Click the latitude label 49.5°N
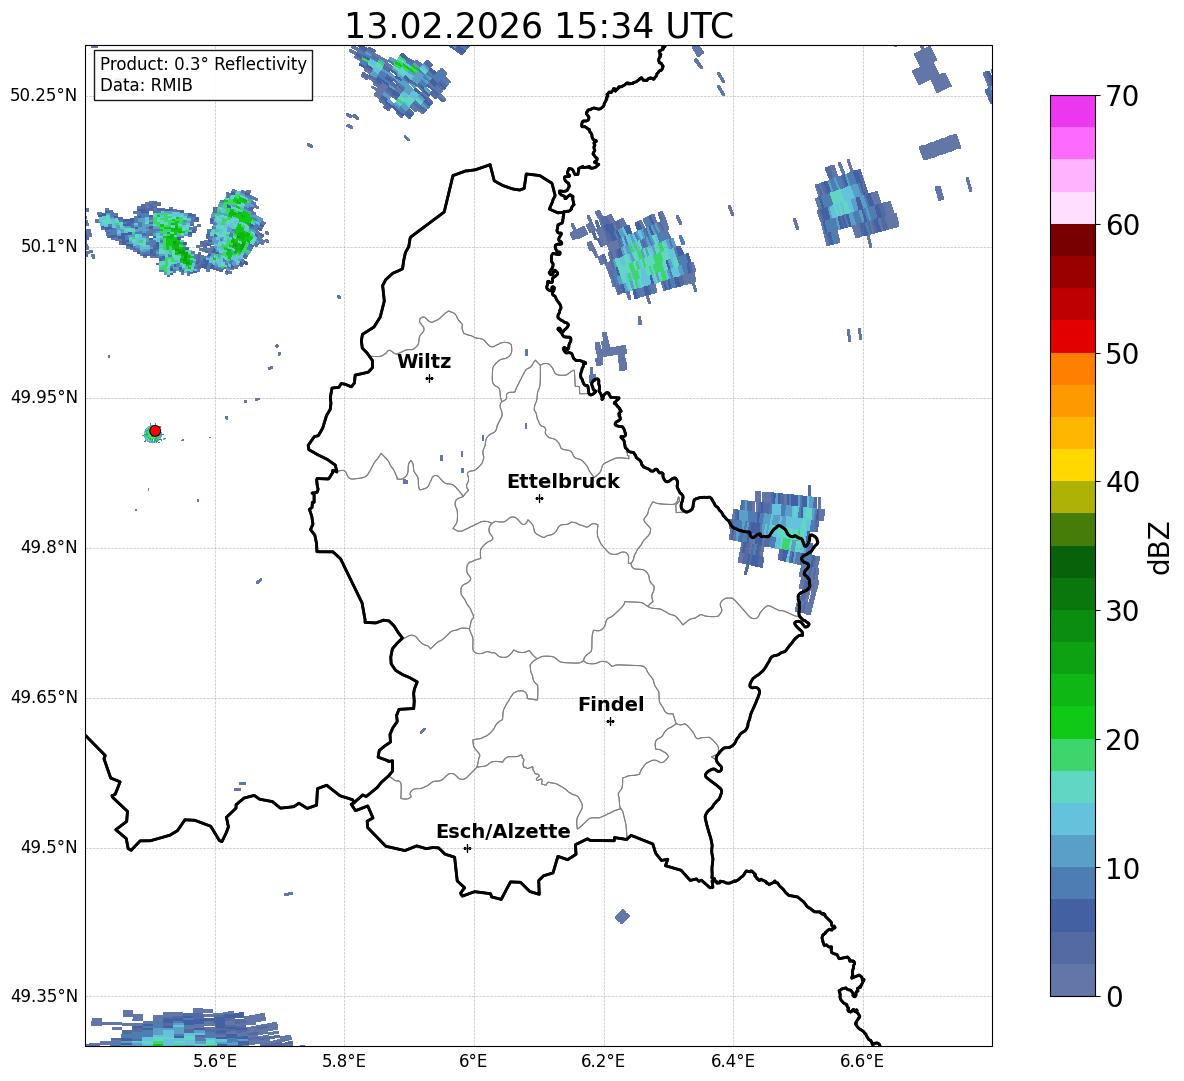 pos(49,847)
